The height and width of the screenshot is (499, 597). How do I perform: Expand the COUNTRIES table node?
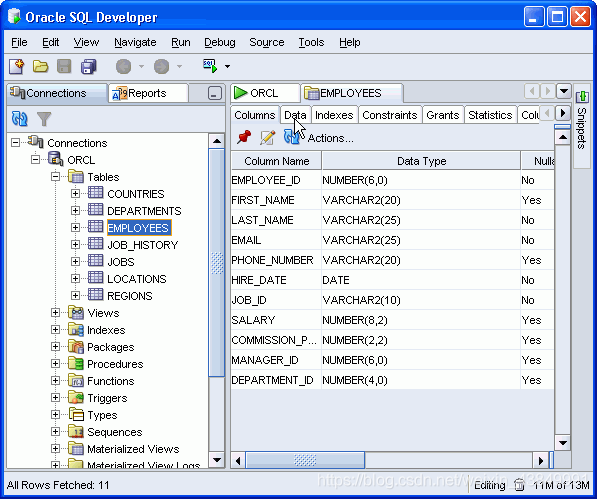(x=75, y=194)
